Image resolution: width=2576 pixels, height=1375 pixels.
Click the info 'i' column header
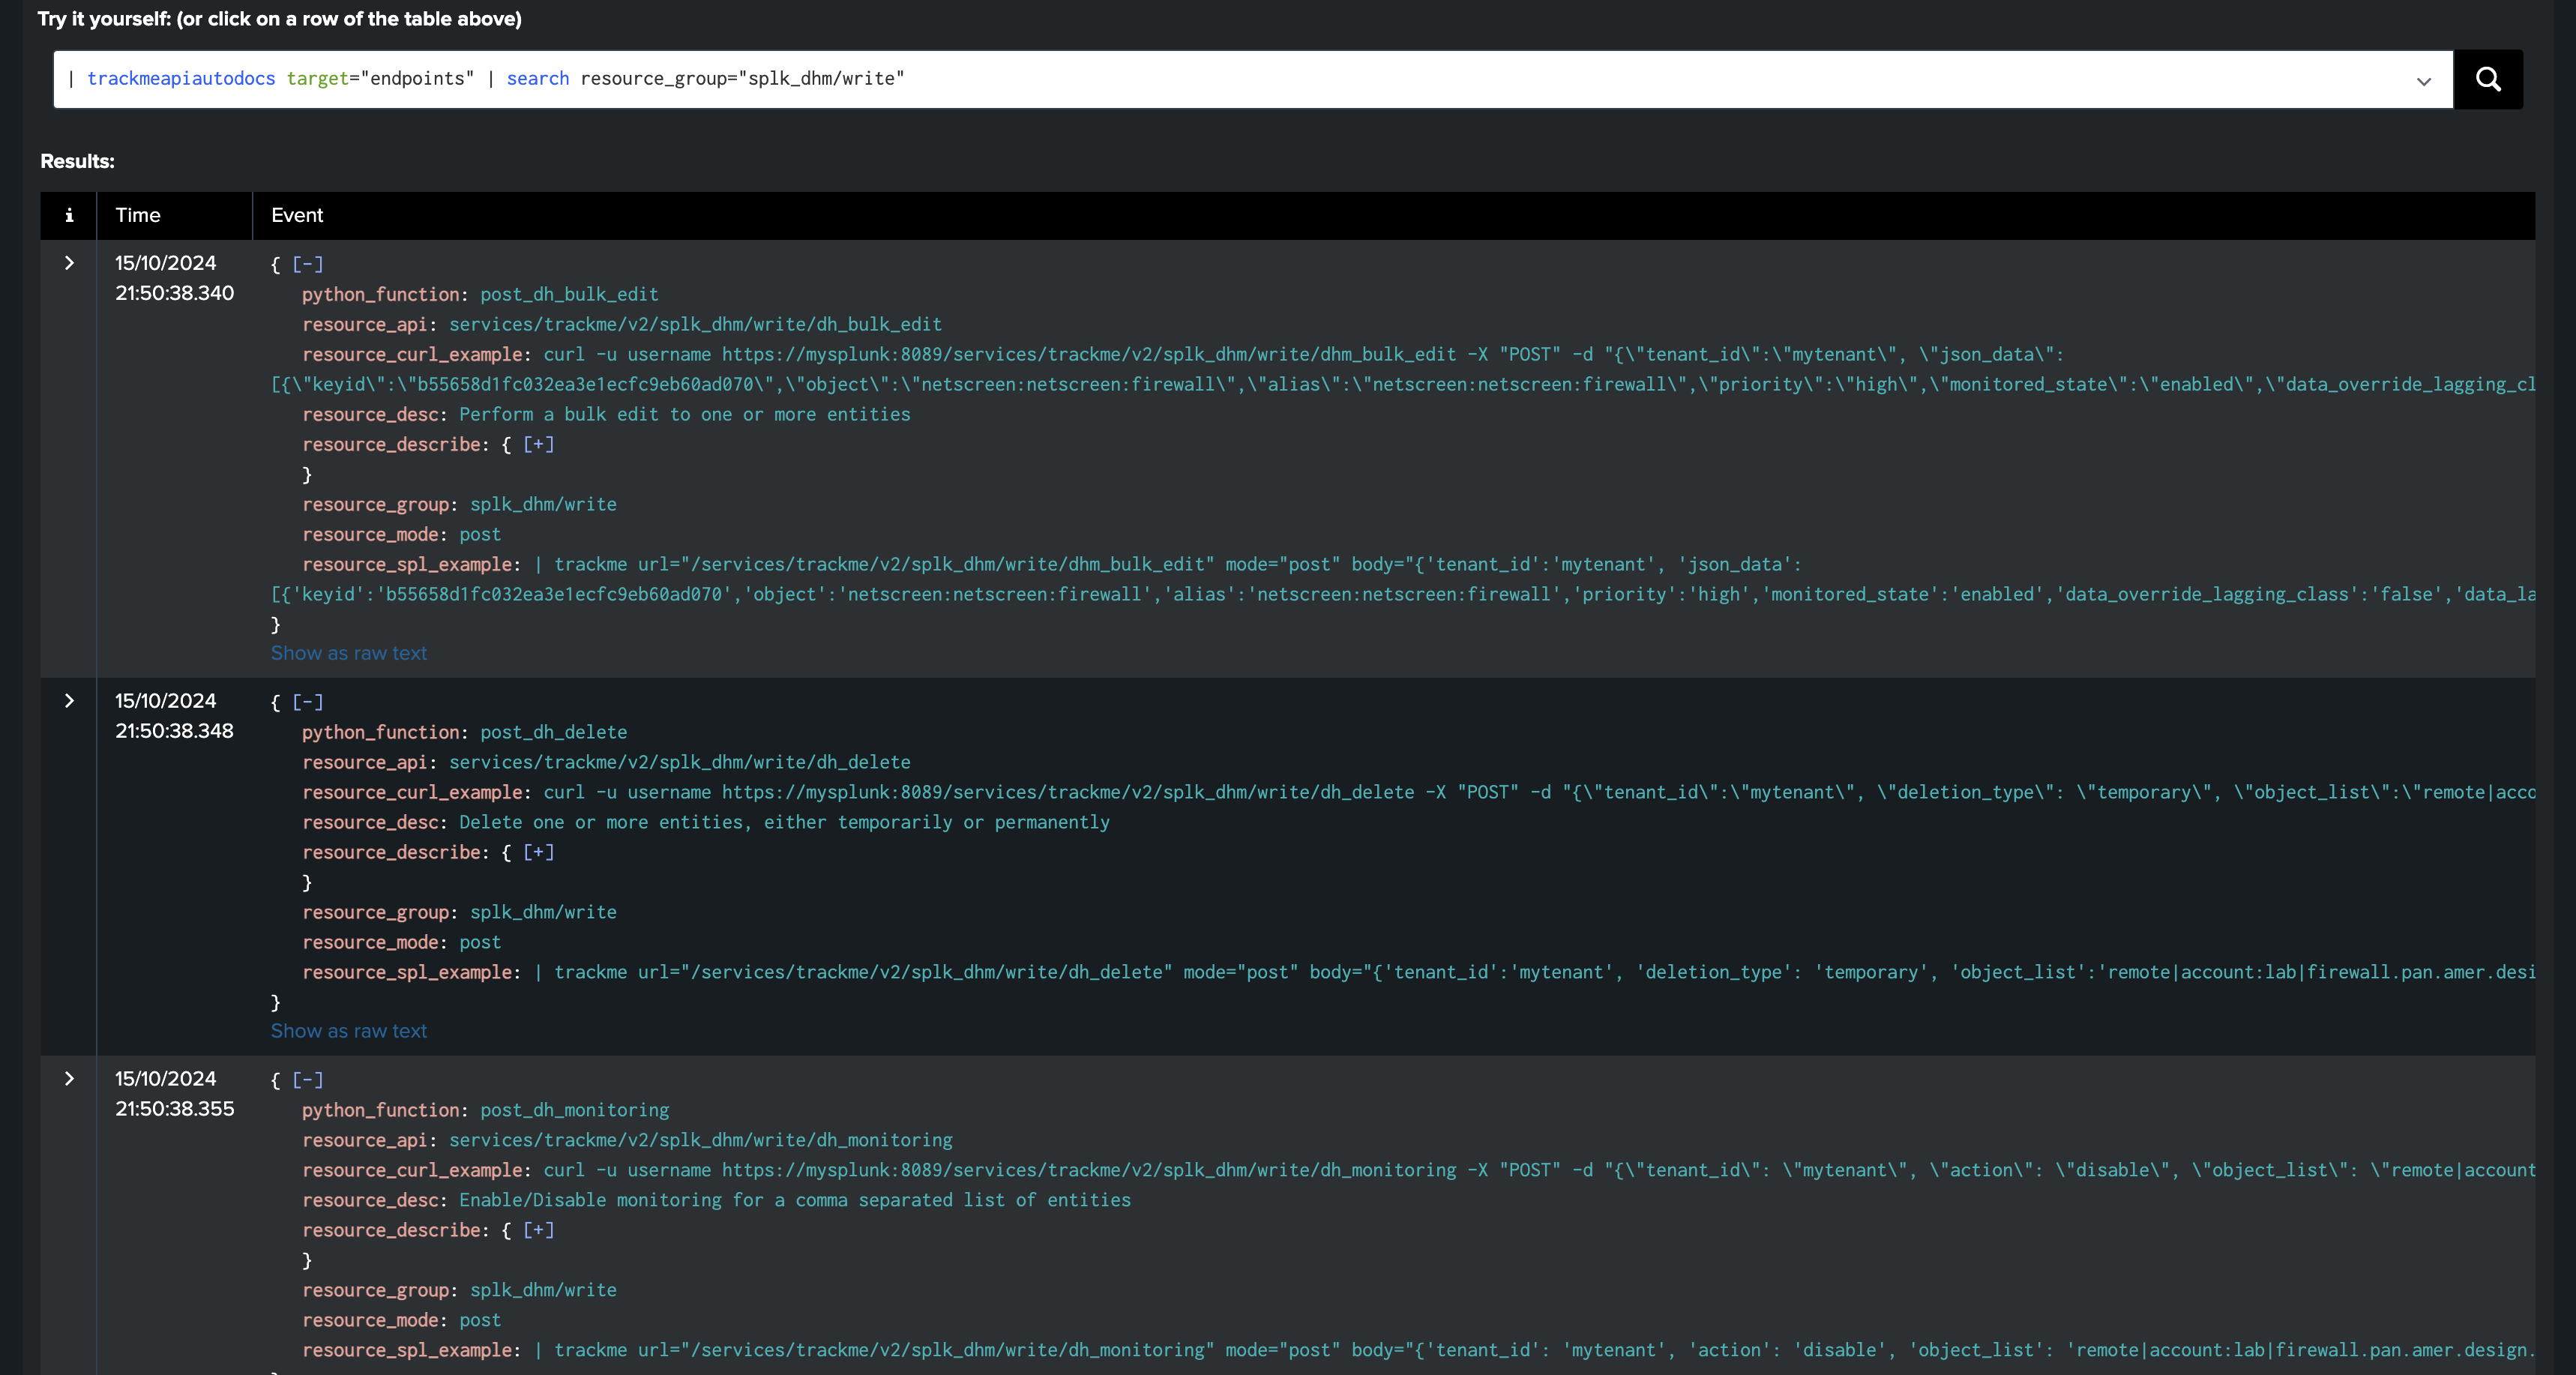[x=69, y=215]
